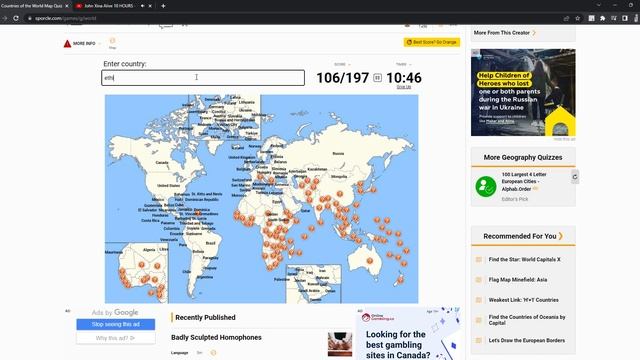640x360 pixels.
Task: Click the orange chevron after More From This Creator
Action: [x=534, y=33]
